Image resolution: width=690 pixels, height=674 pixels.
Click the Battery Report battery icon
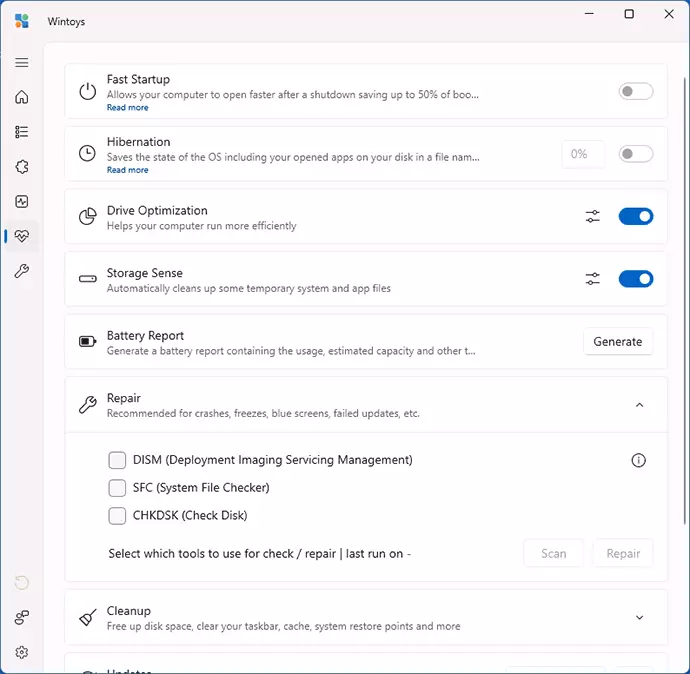click(x=88, y=341)
